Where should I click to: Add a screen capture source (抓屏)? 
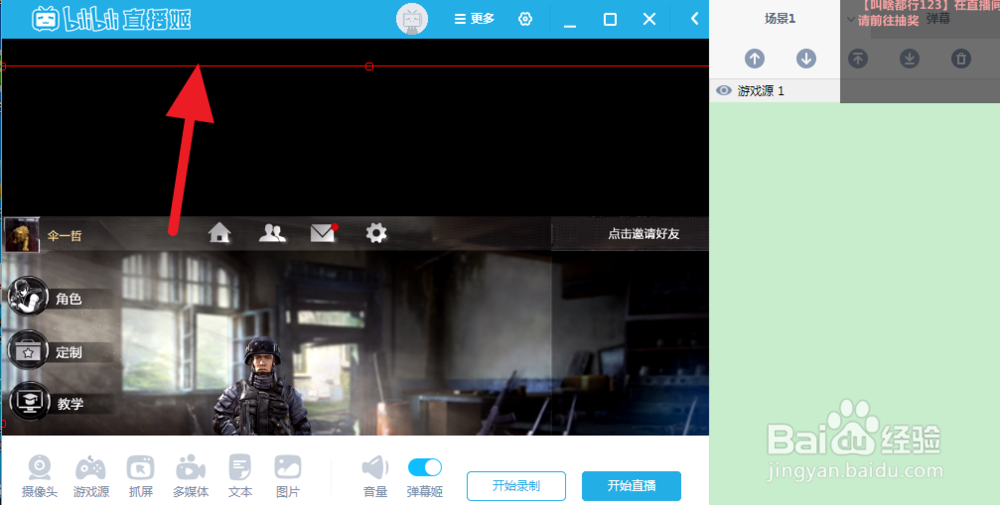[140, 476]
